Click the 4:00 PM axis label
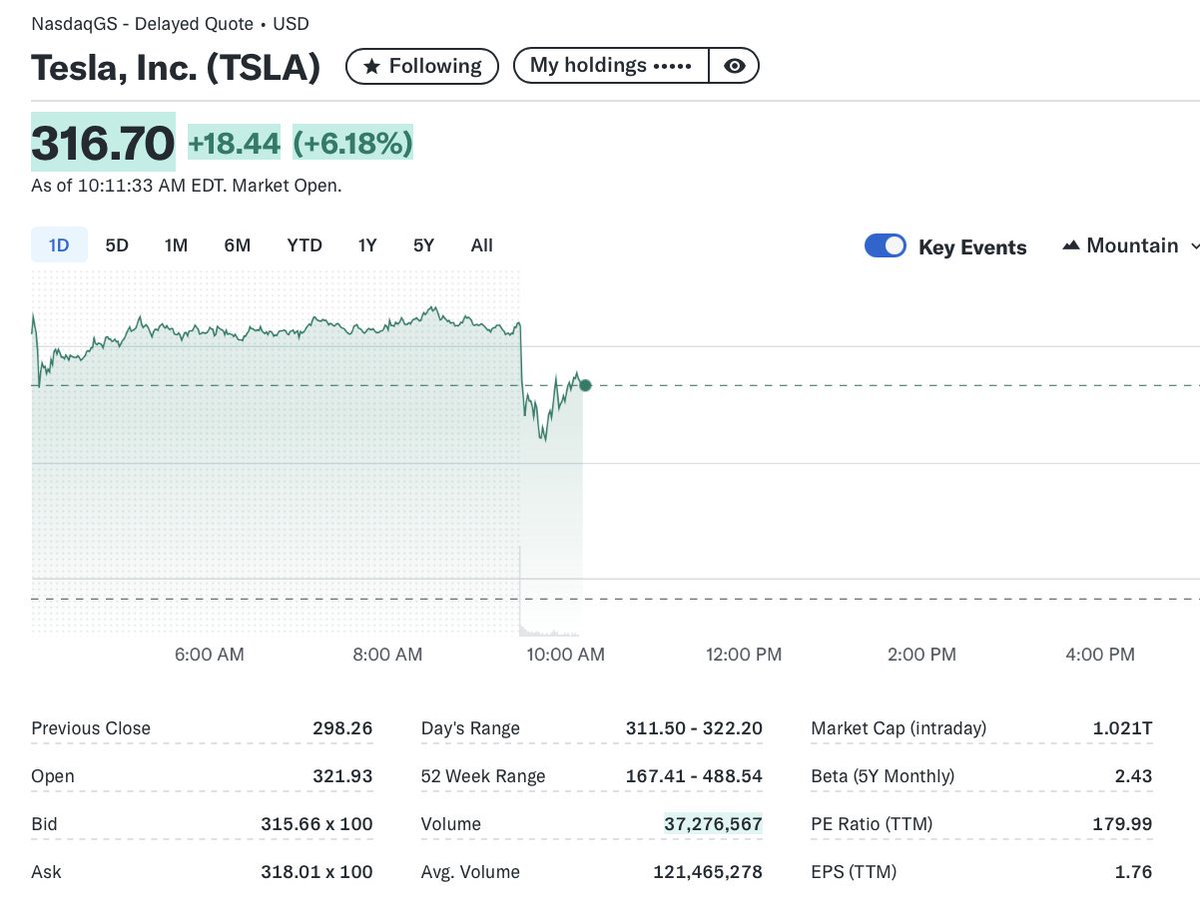Image resolution: width=1200 pixels, height=910 pixels. [x=1100, y=655]
